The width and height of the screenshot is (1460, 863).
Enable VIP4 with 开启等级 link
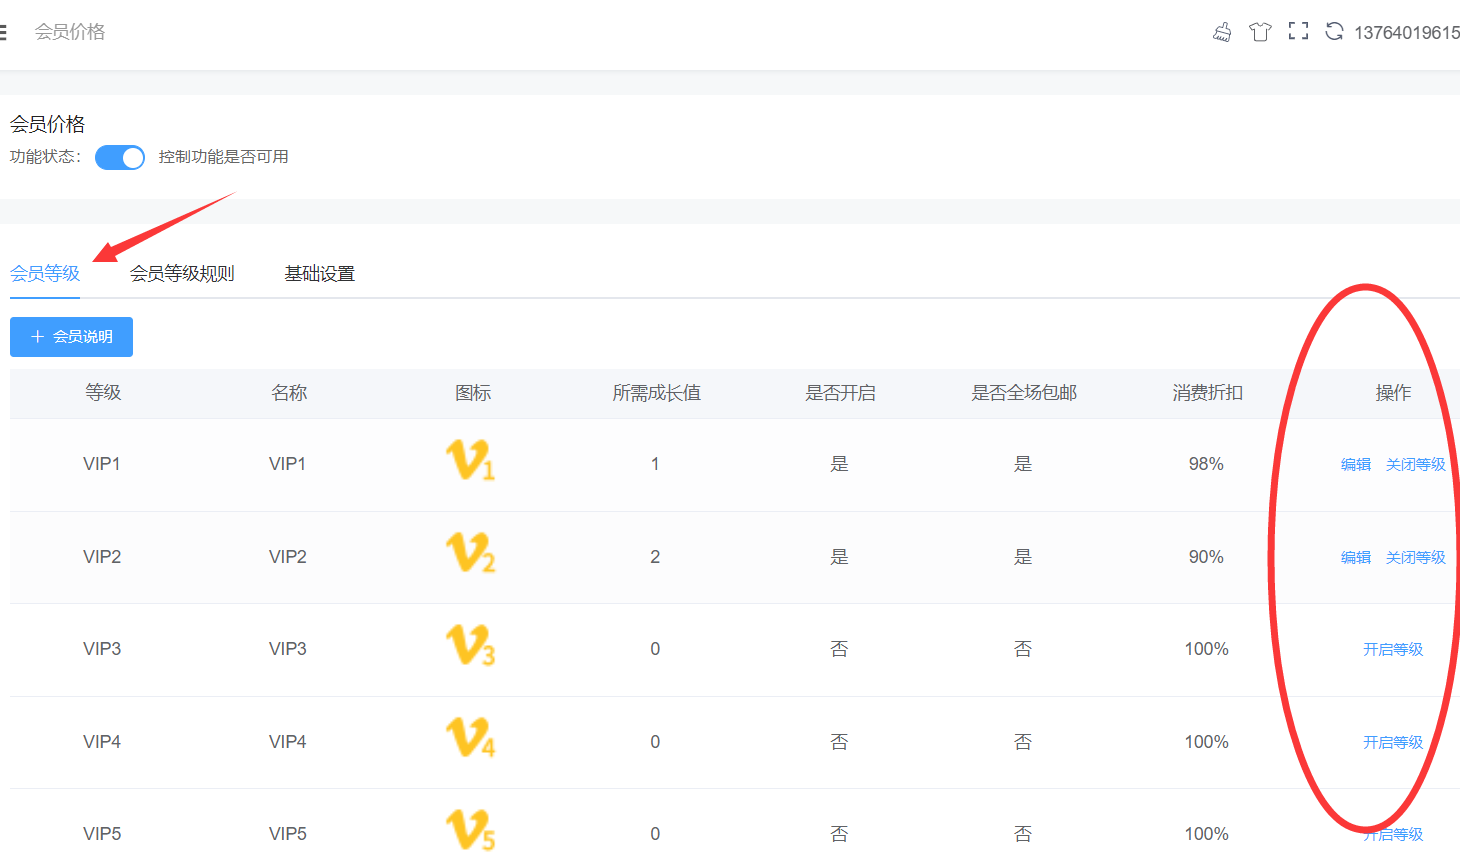[x=1393, y=742]
